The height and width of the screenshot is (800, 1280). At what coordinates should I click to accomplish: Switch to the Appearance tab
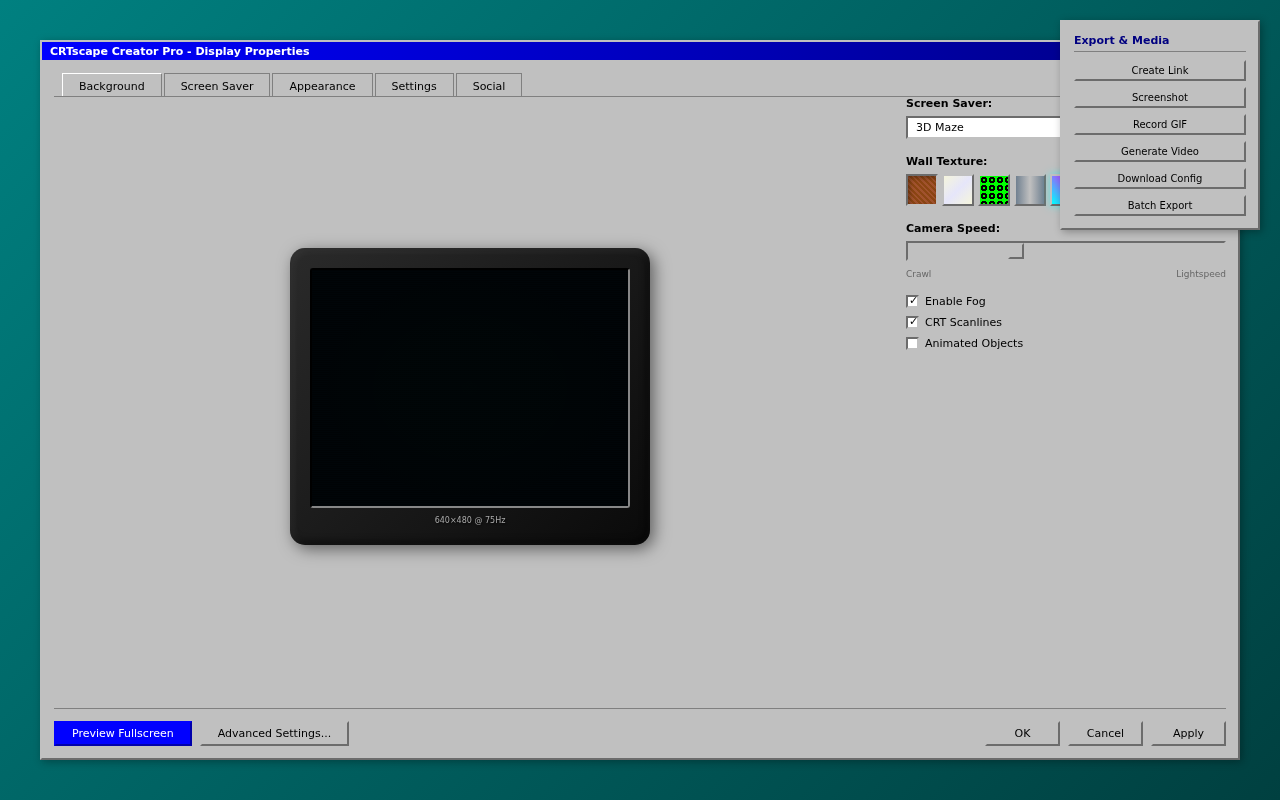point(322,85)
